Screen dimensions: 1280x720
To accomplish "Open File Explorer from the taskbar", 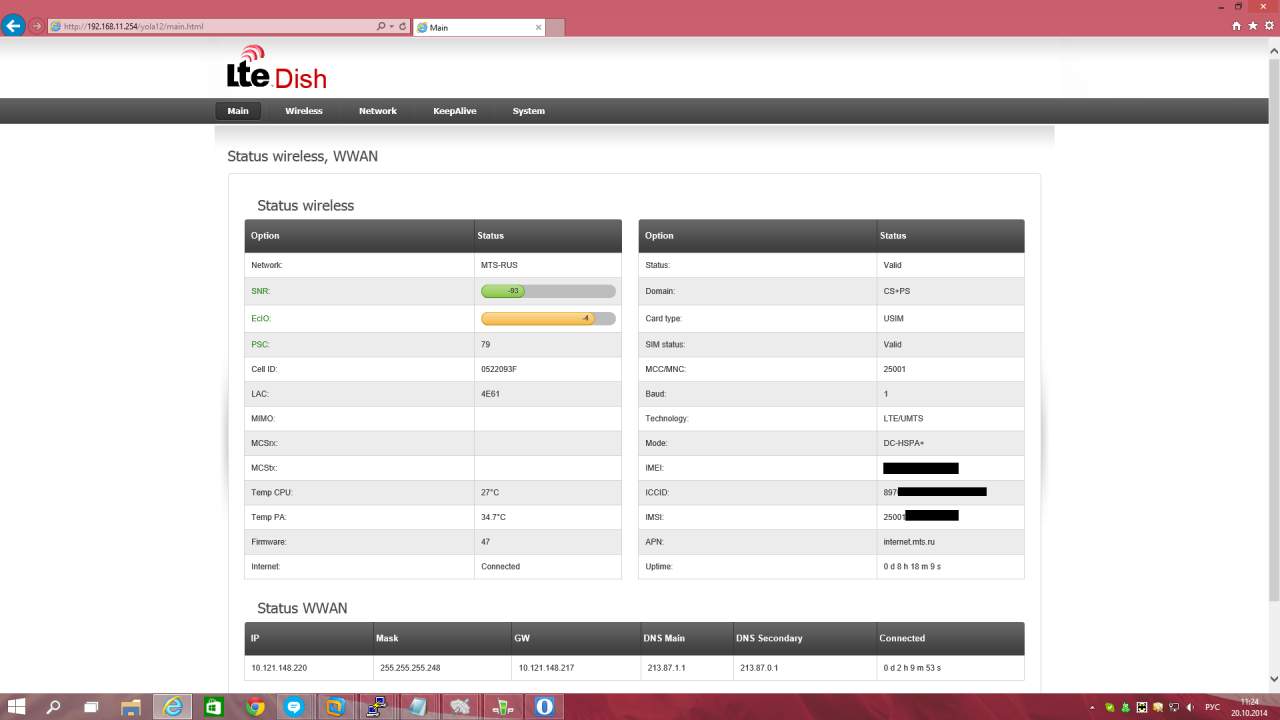I will pyautogui.click(x=131, y=707).
